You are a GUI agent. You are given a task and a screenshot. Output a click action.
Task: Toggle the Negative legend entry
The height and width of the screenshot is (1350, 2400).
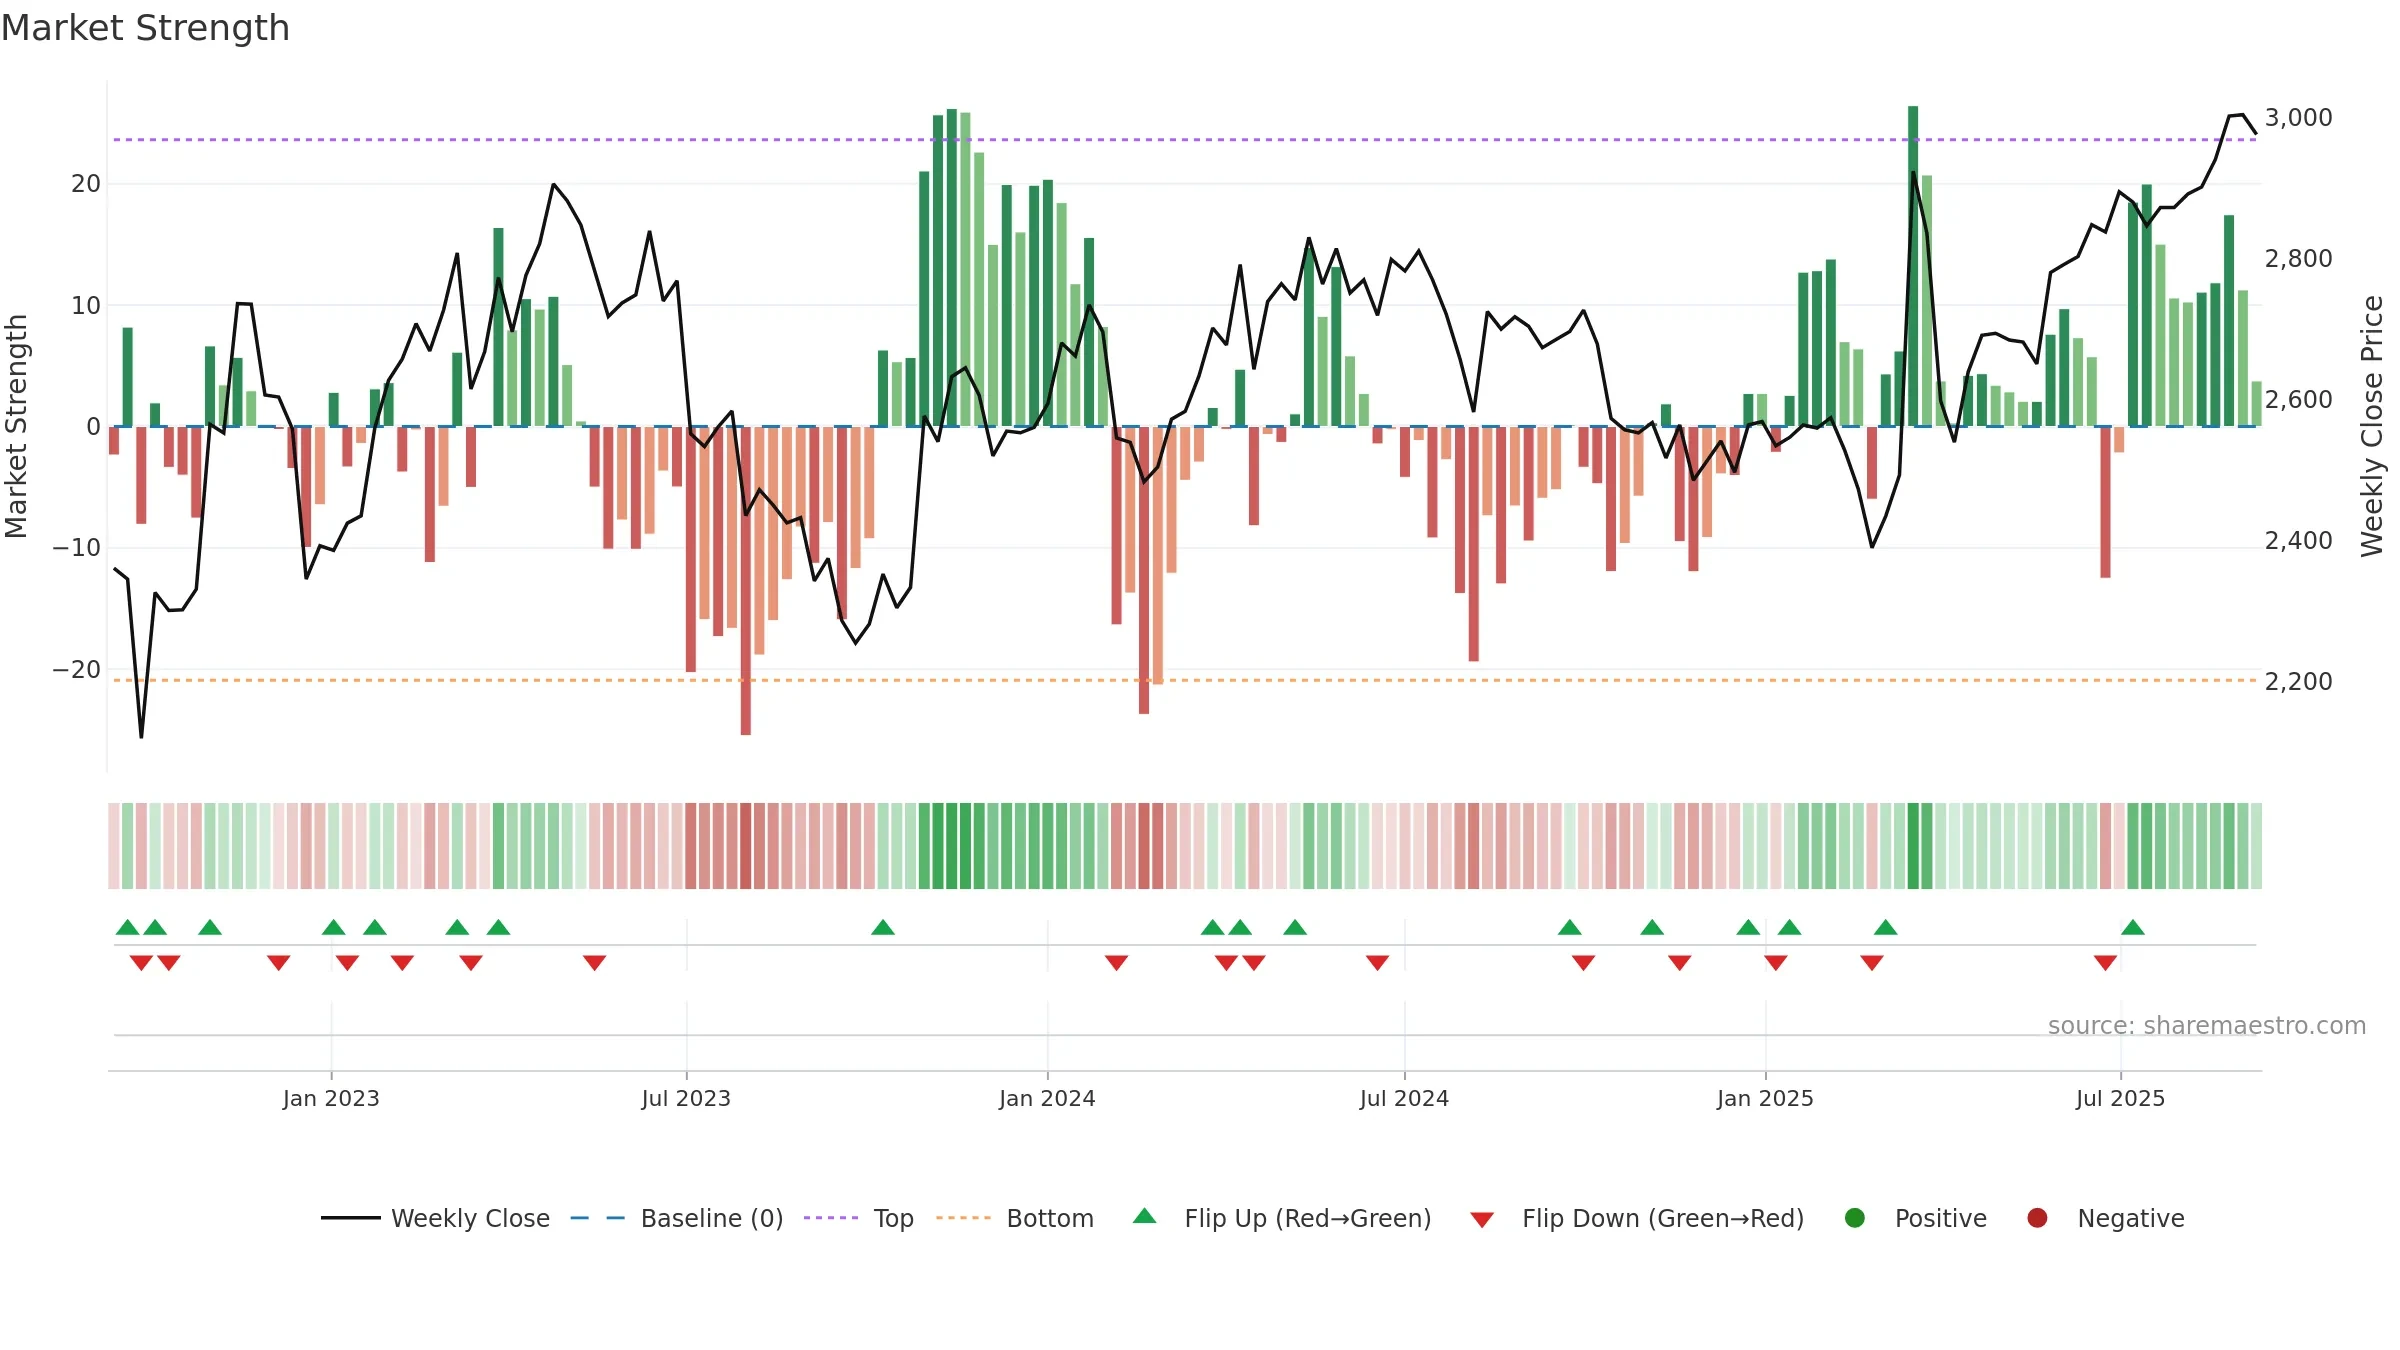click(x=2105, y=1218)
